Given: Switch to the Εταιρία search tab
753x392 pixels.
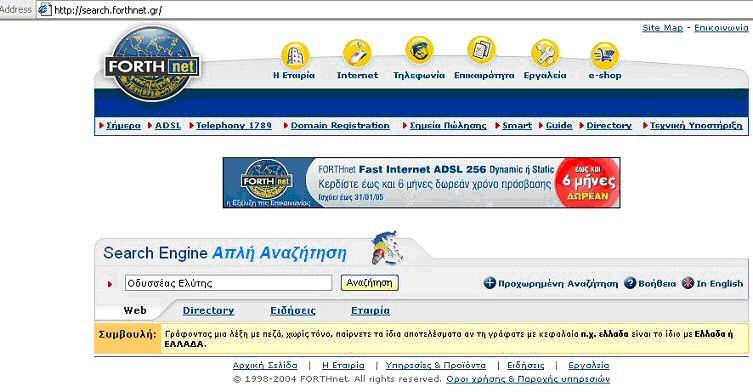Looking at the screenshot, I should click(x=370, y=311).
